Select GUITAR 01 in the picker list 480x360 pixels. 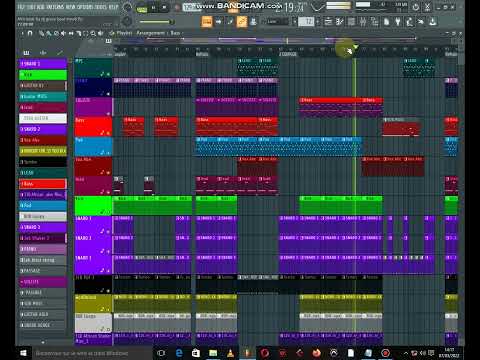(x=43, y=86)
